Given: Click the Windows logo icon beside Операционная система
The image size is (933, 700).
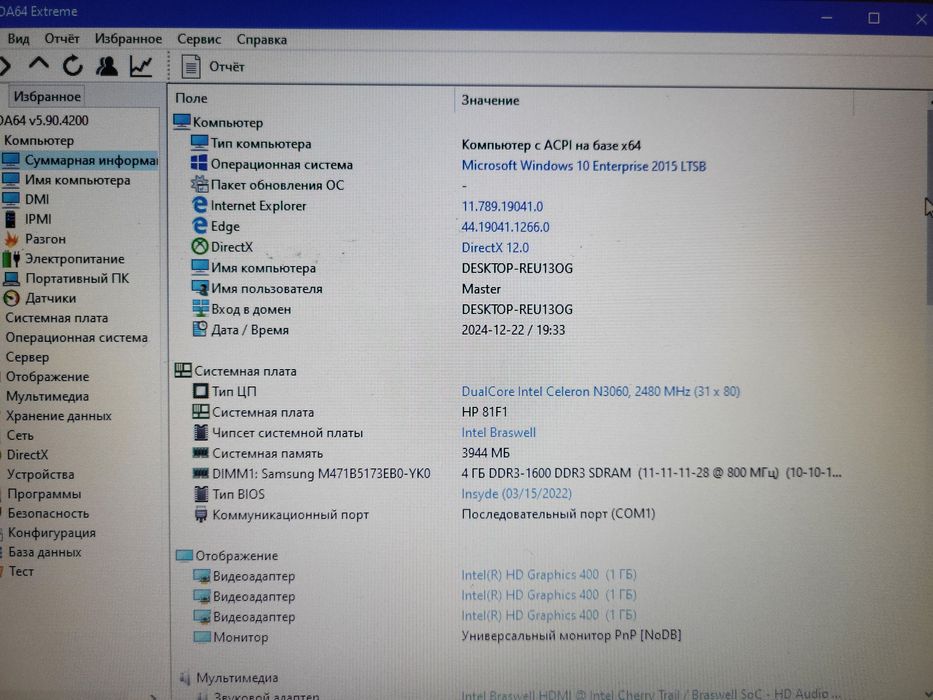Looking at the screenshot, I should pyautogui.click(x=199, y=163).
